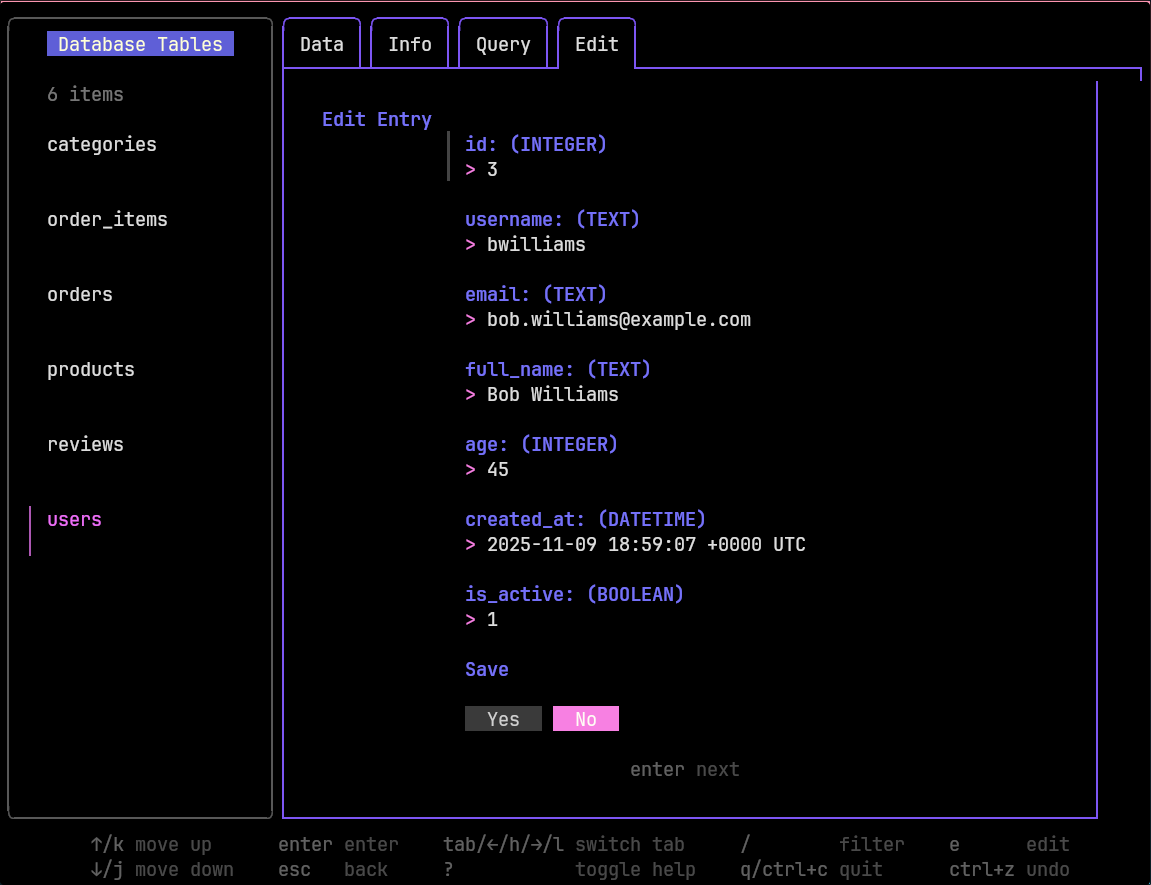Click the 'id: (INTEGER)' label

point(537,145)
